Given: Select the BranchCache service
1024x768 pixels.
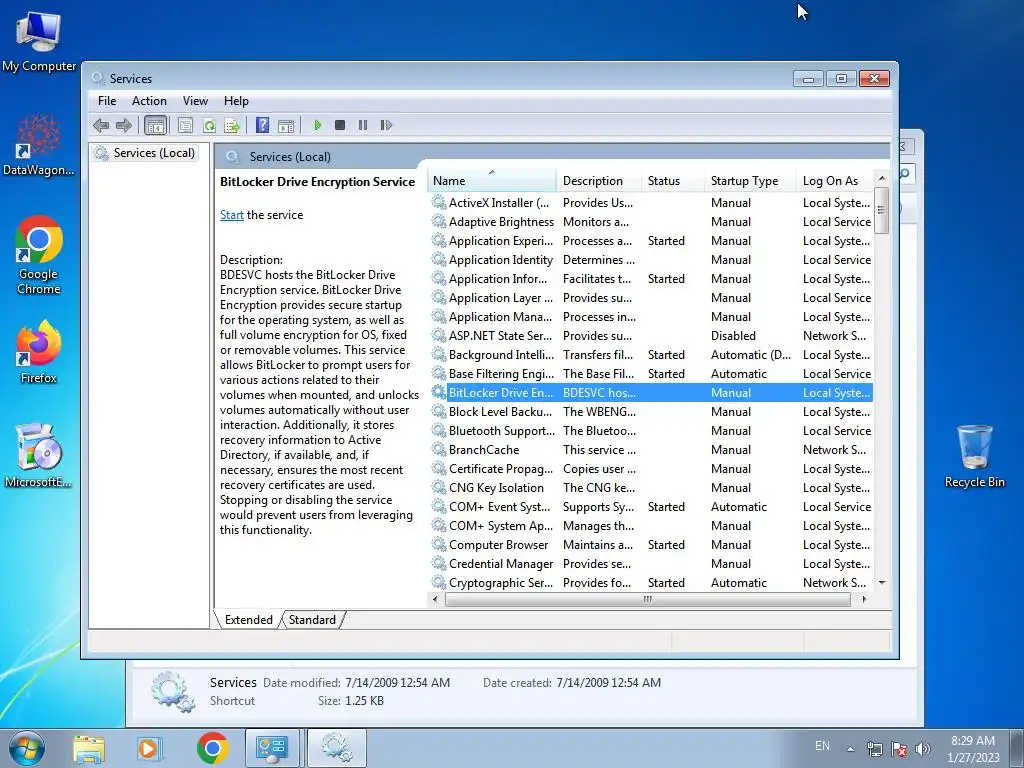Looking at the screenshot, I should click(651, 450).
